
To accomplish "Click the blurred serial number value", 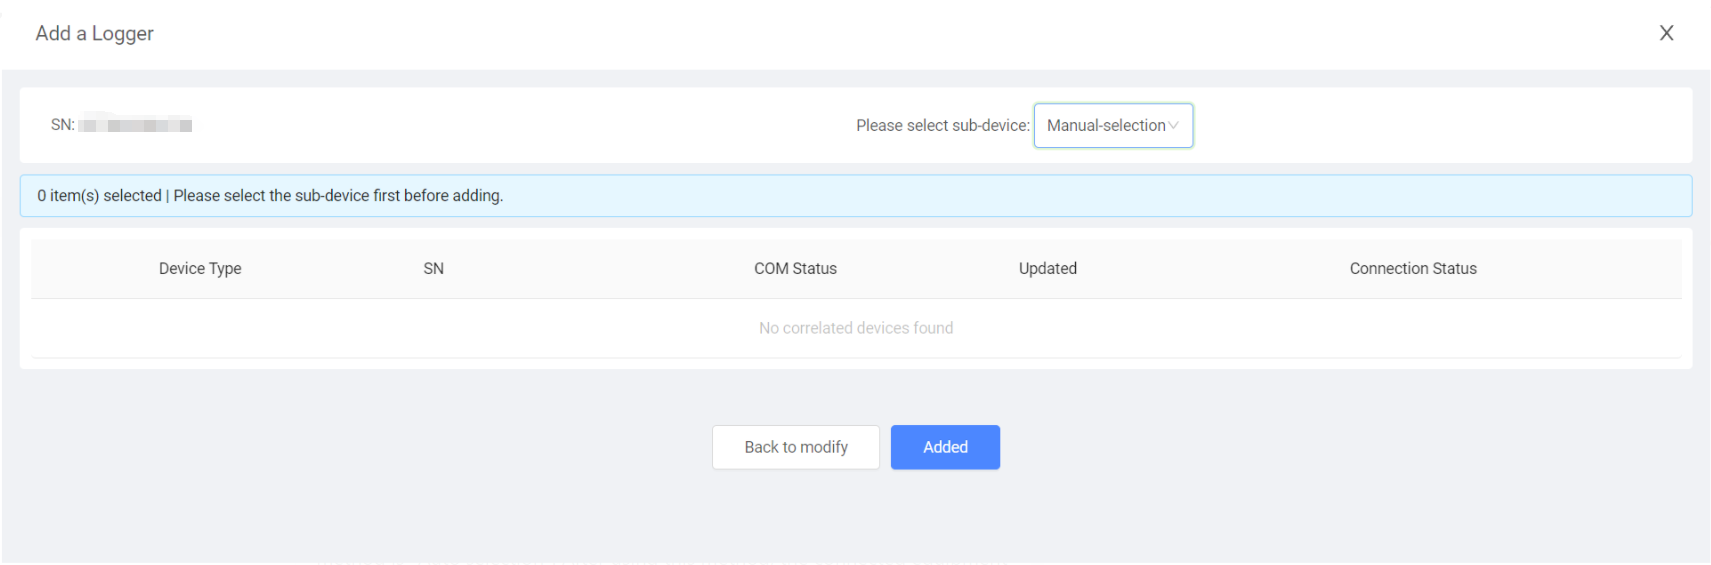I will point(135,126).
